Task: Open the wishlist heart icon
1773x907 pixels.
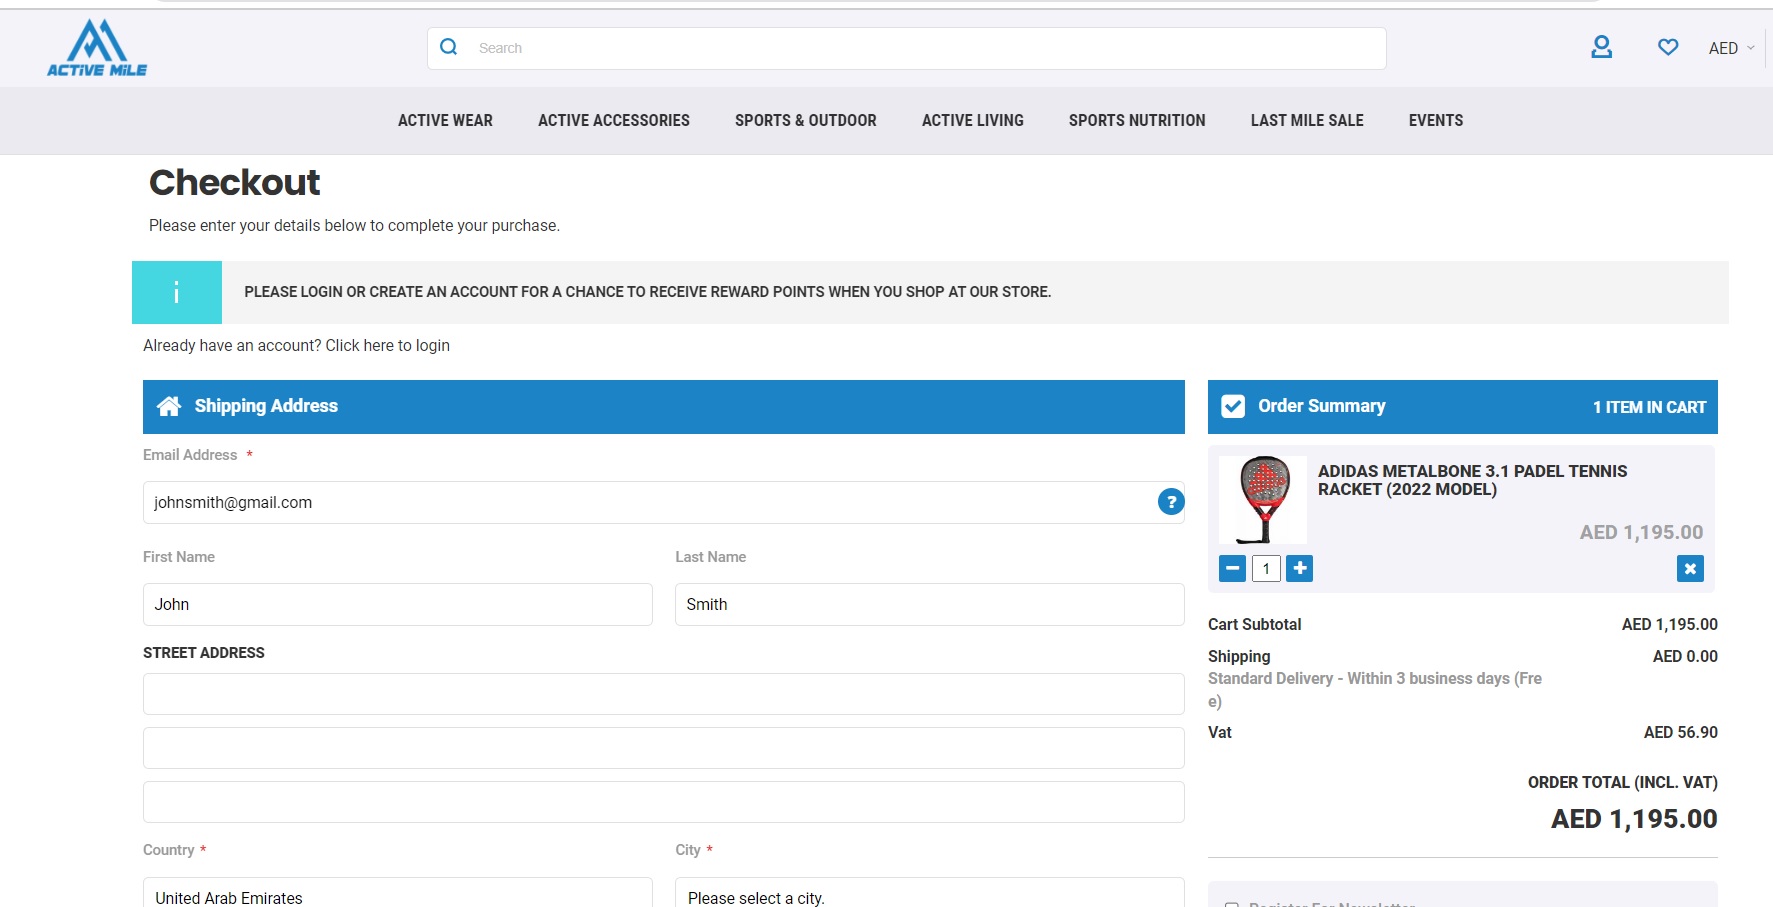Action: pyautogui.click(x=1668, y=47)
